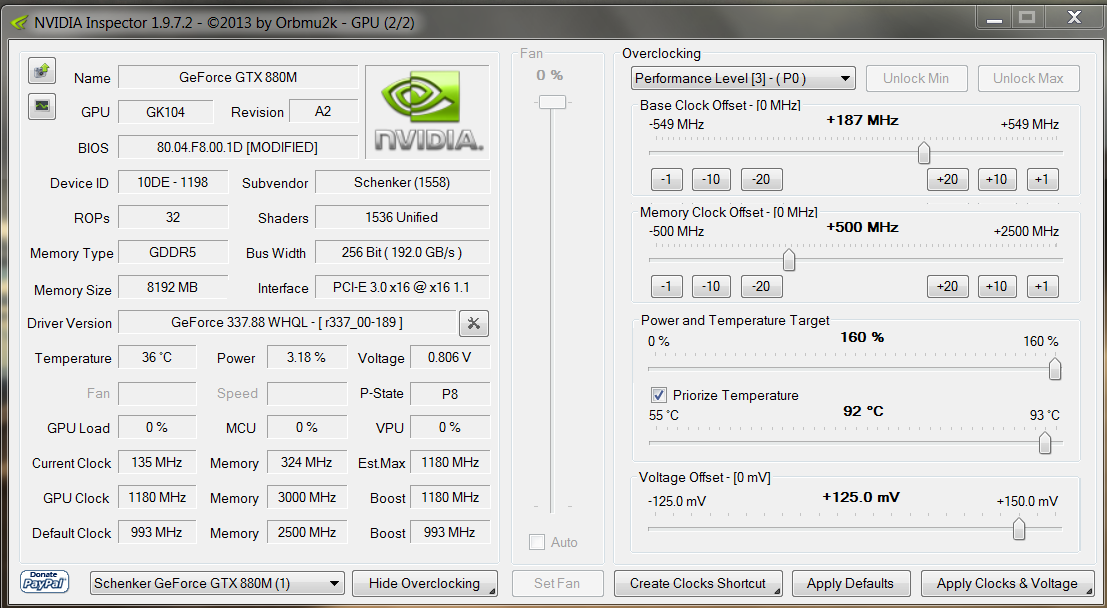Click the upload screenshot icon beside Name

click(42, 70)
